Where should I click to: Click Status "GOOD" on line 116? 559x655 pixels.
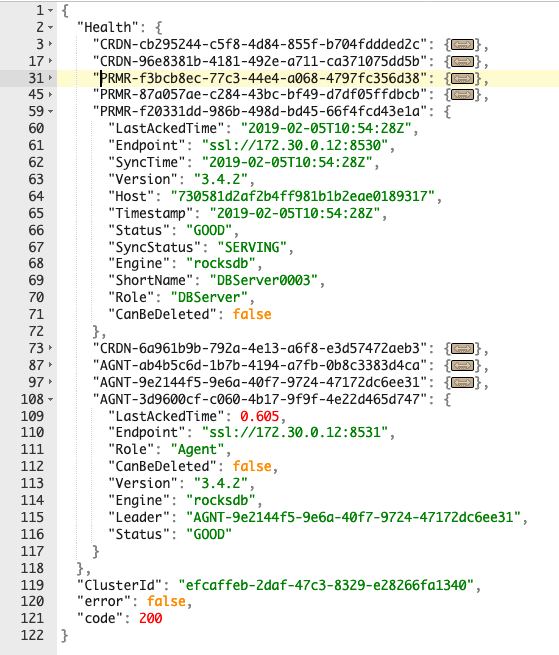coord(209,534)
